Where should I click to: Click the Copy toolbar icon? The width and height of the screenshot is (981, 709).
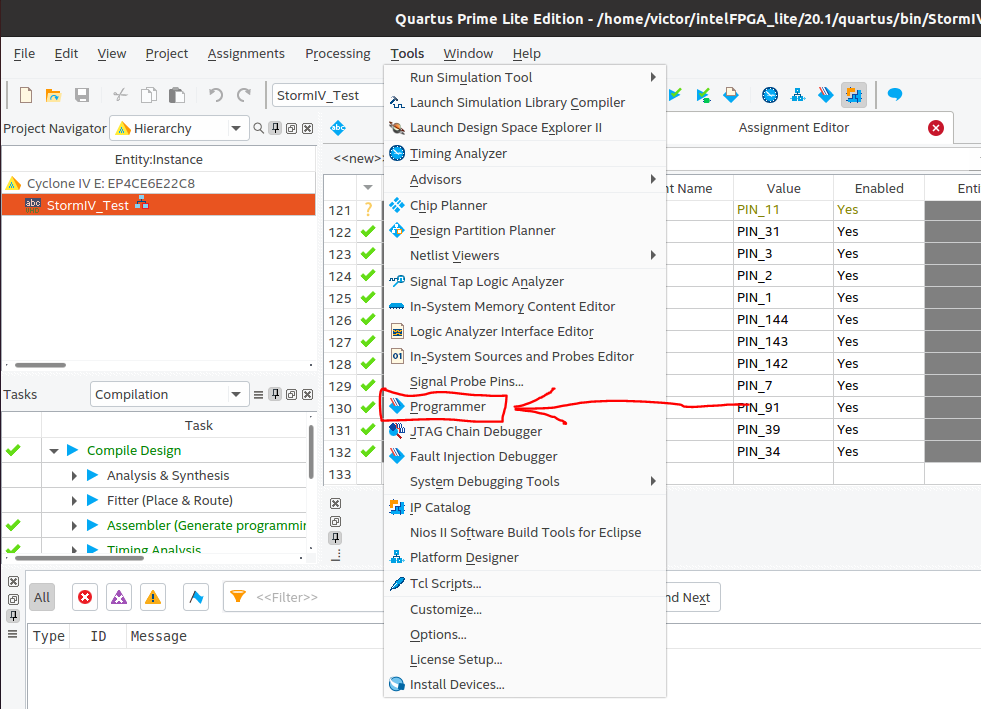tap(149, 95)
